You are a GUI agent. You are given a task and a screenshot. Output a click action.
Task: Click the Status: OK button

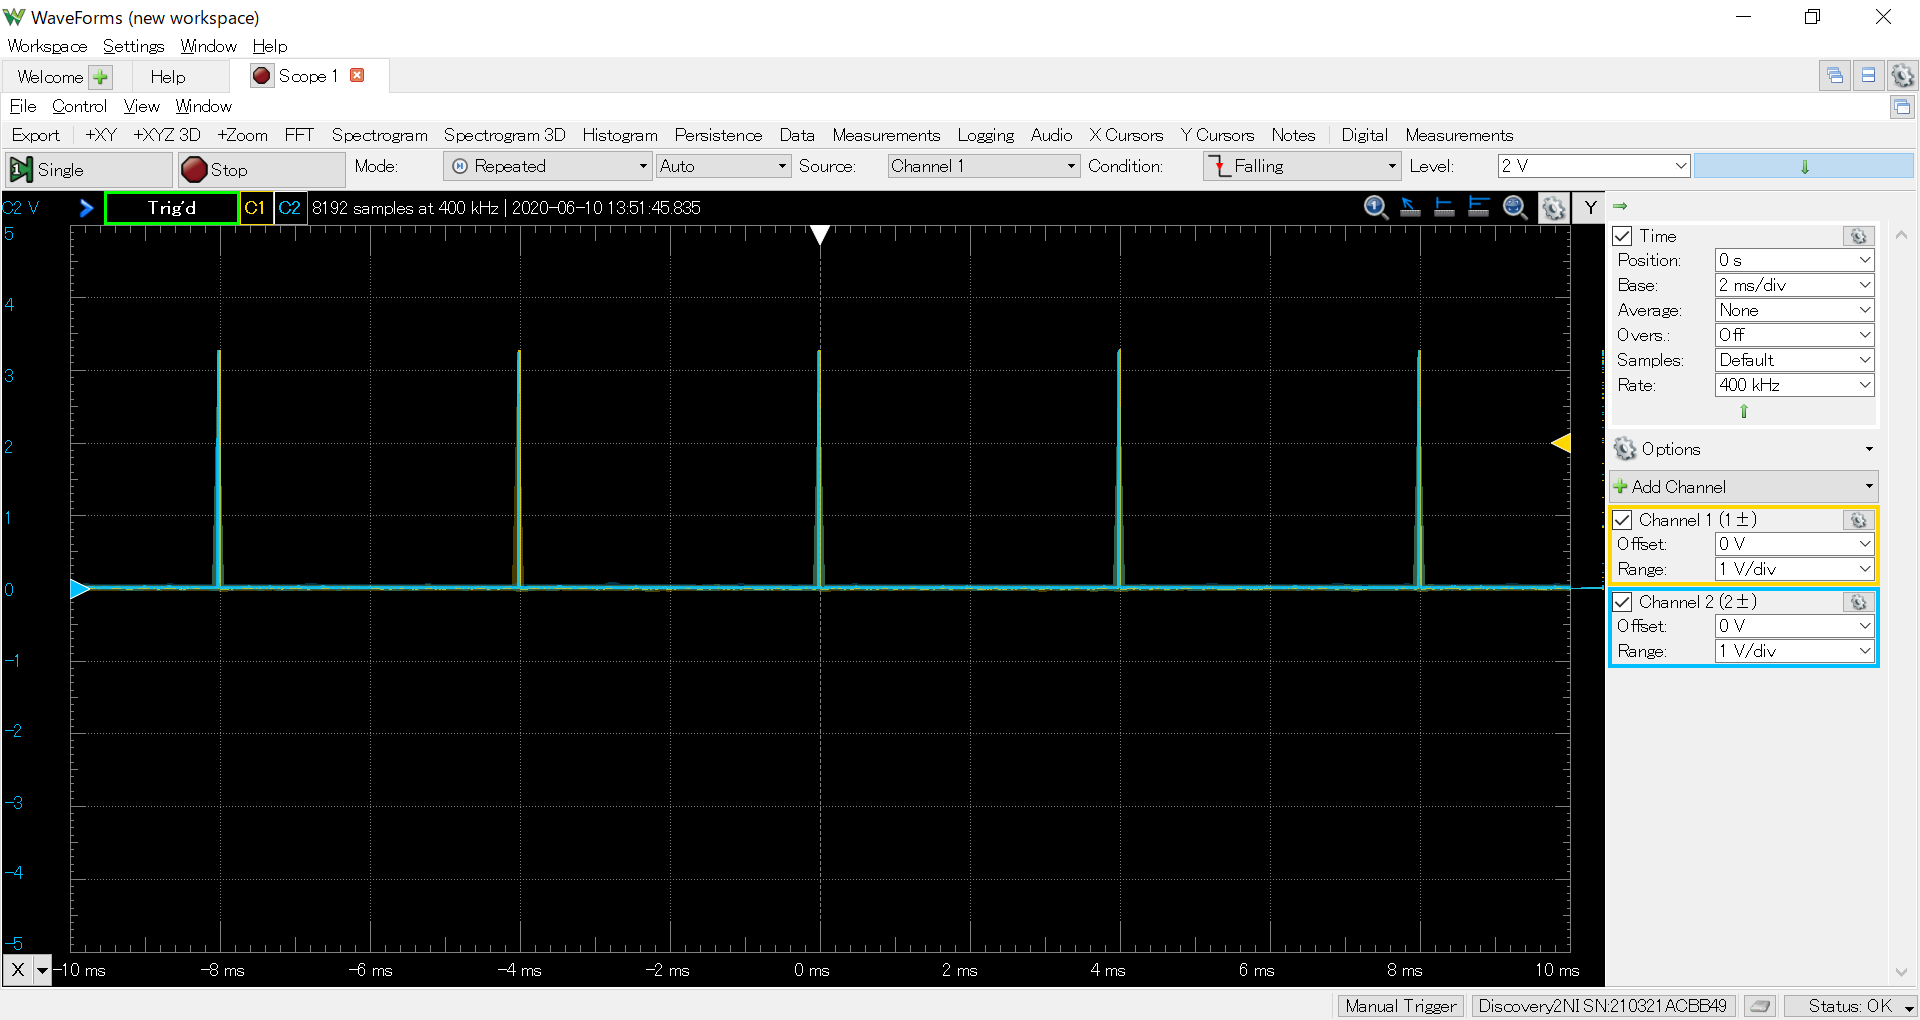[x=1849, y=1006]
